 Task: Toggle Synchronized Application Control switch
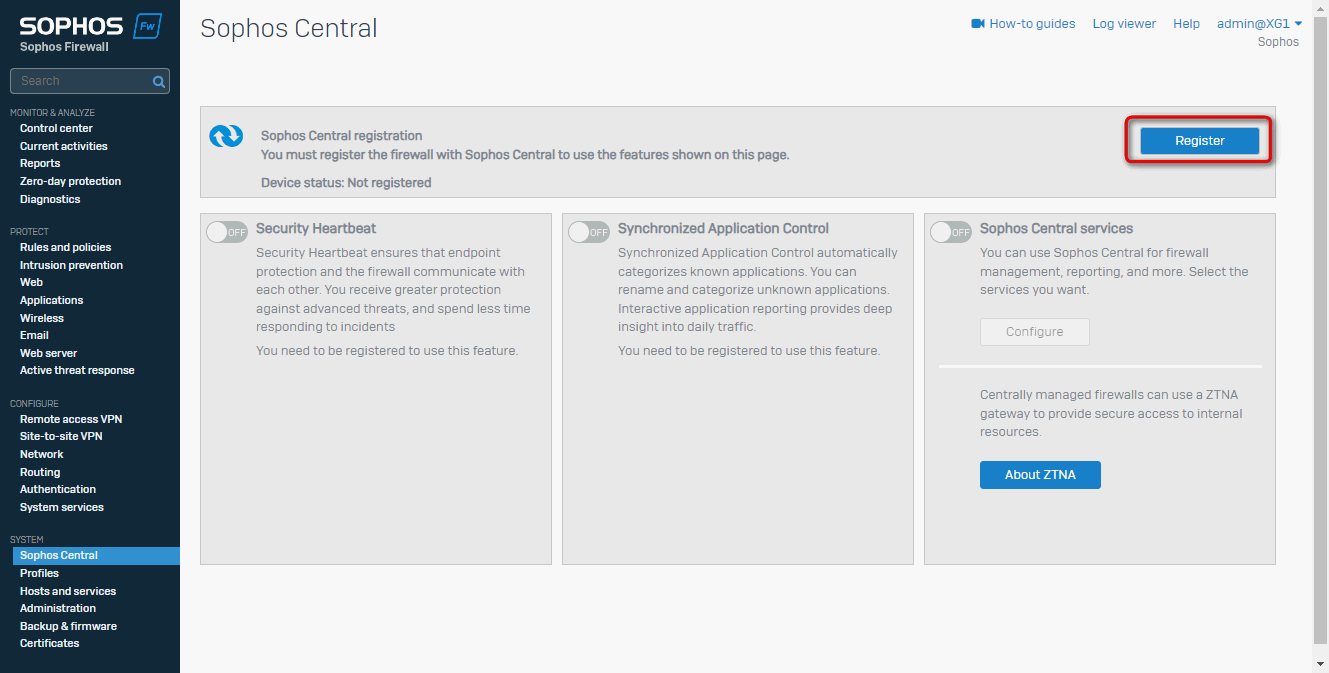[588, 232]
